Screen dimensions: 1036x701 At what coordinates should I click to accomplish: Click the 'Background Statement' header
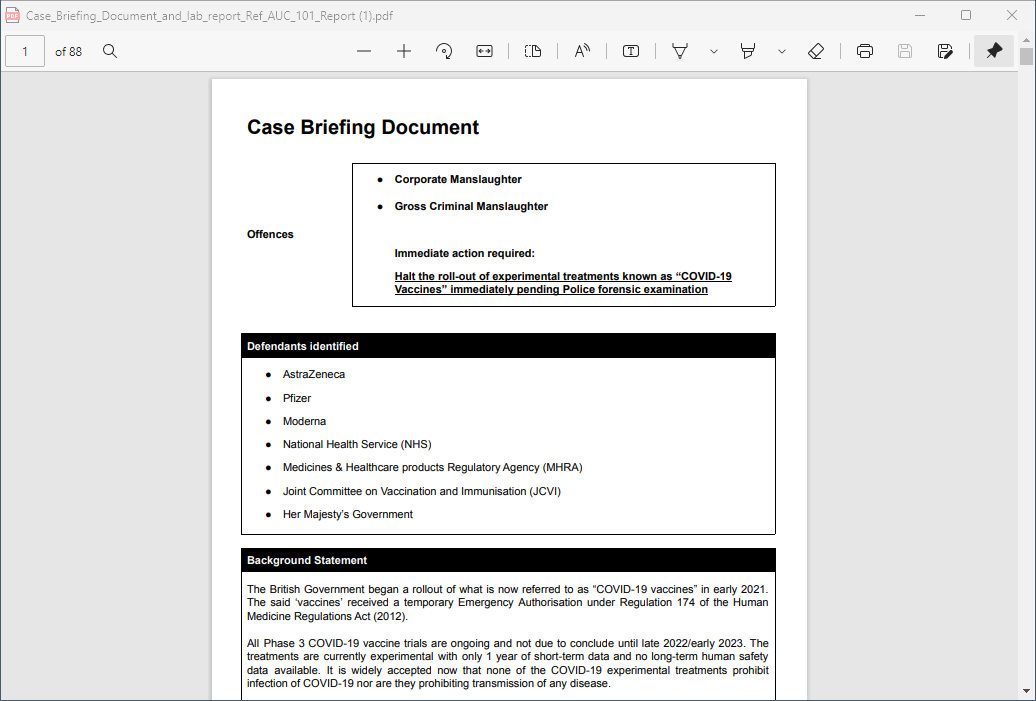coord(307,560)
